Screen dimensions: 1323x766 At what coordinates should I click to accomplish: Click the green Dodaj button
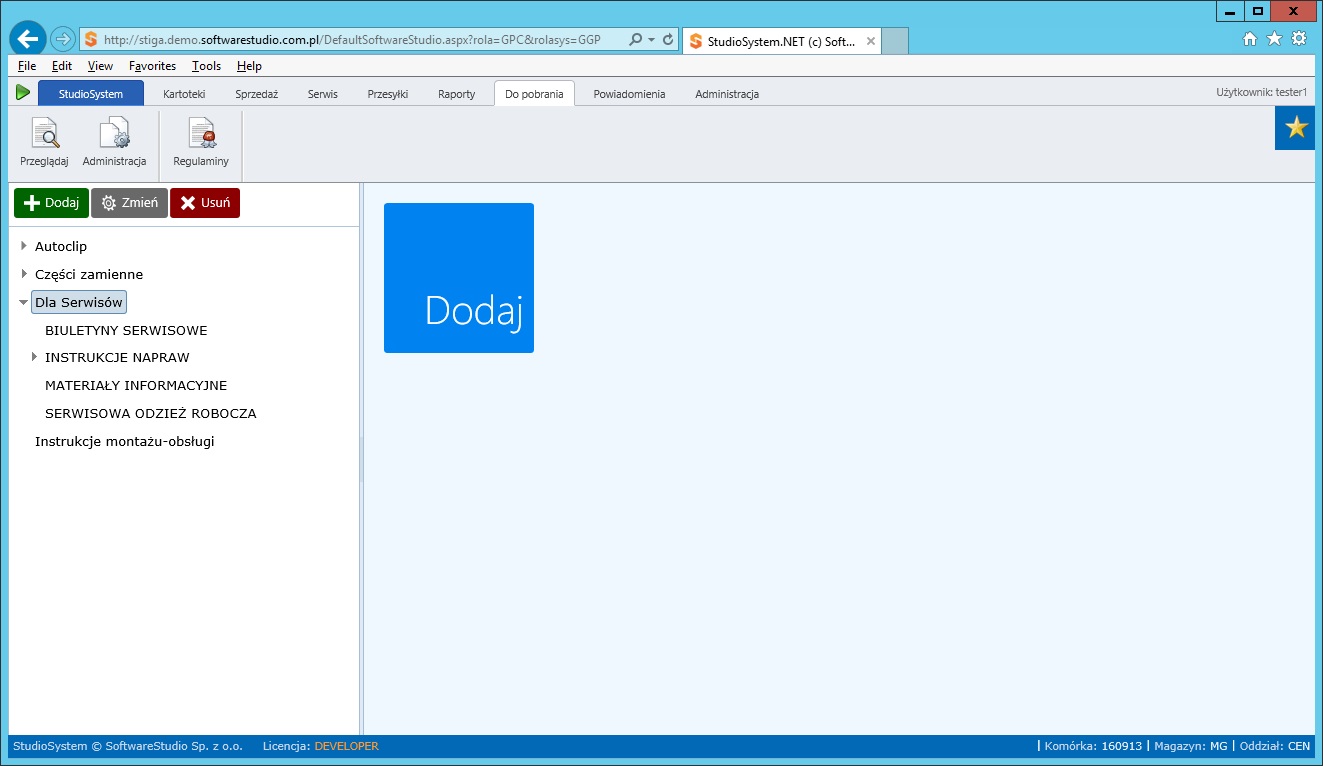[x=51, y=203]
